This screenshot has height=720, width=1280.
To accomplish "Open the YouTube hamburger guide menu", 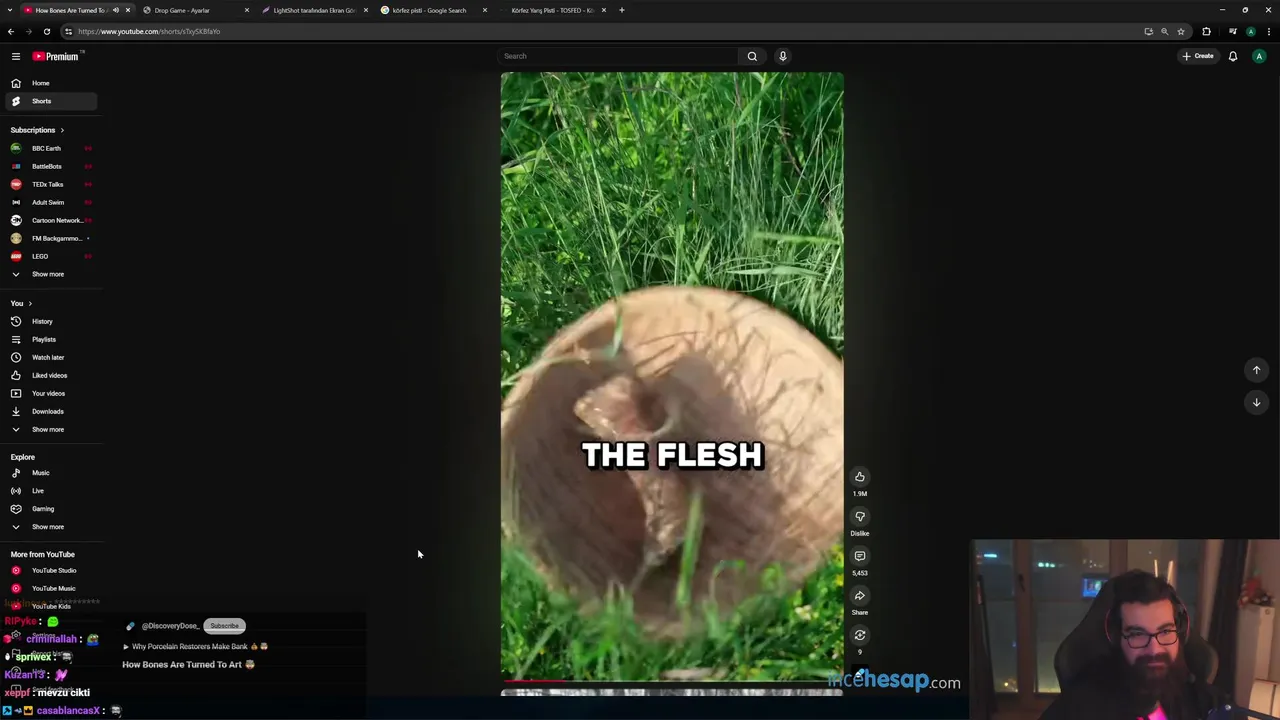I will (16, 56).
